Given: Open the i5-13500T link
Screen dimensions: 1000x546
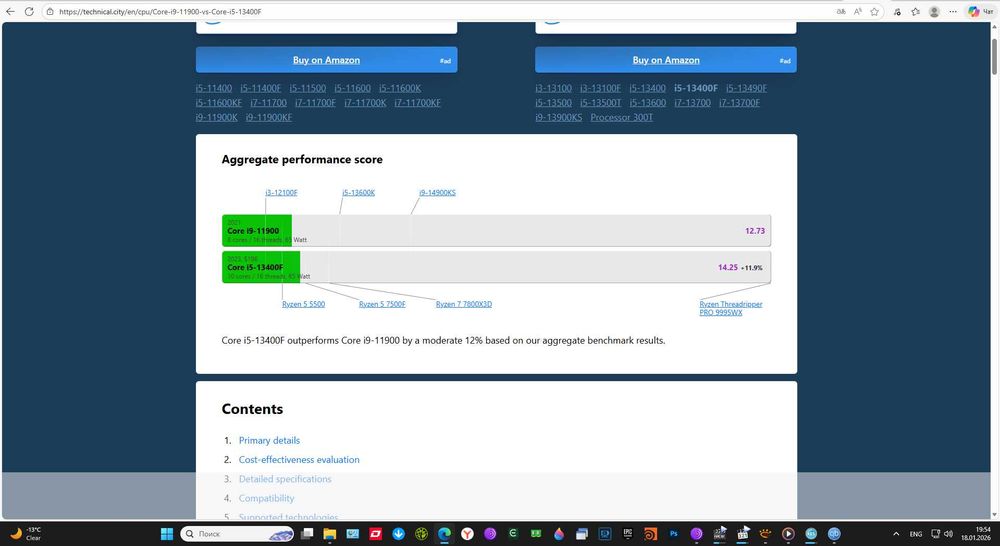Looking at the screenshot, I should (x=600, y=103).
